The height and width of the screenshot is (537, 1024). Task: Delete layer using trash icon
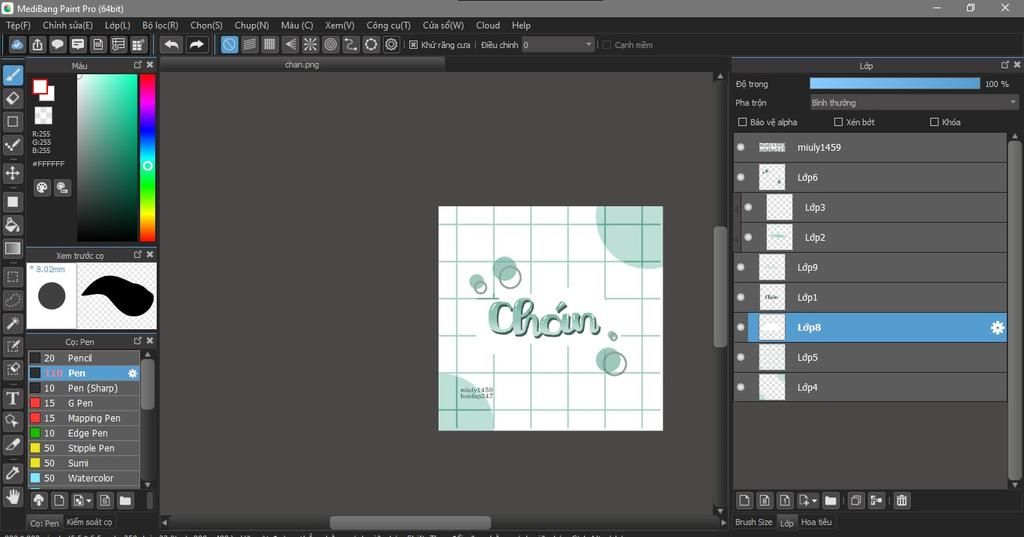click(x=902, y=500)
